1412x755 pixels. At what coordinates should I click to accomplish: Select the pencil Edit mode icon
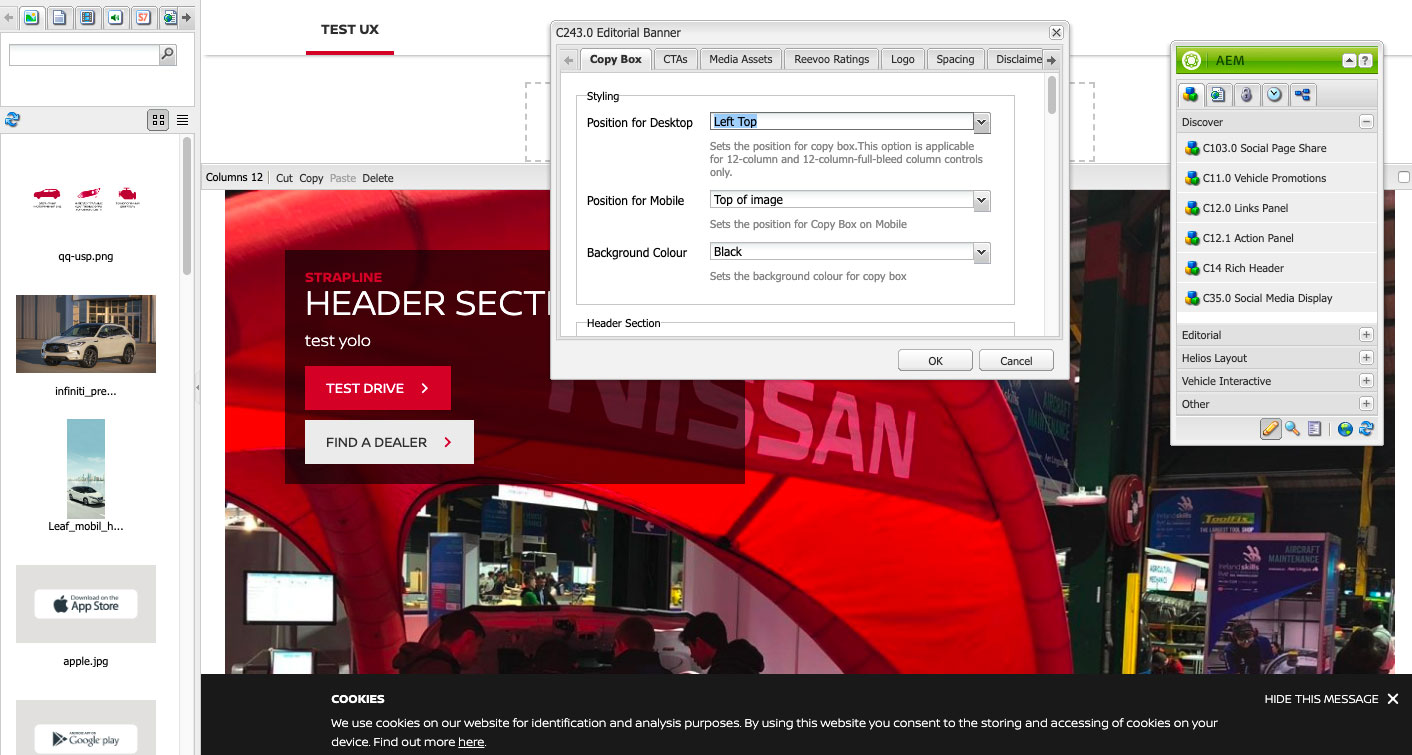coord(1270,429)
